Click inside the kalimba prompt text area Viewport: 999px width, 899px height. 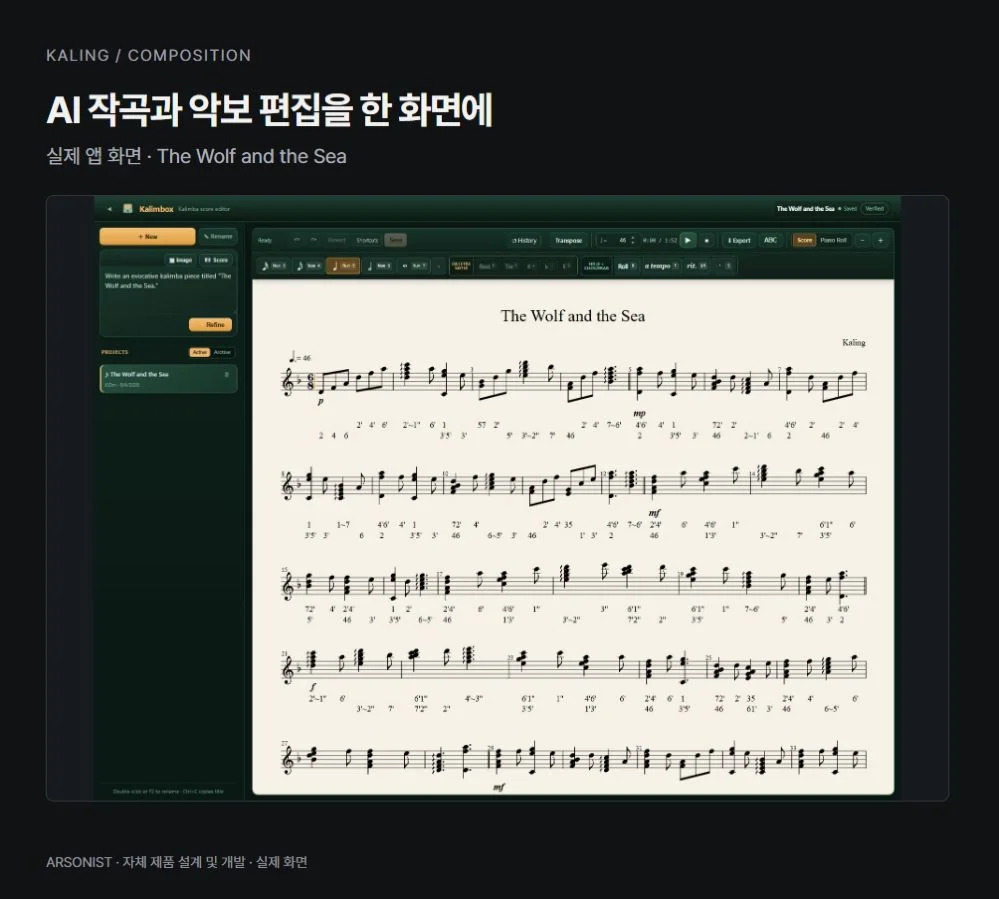168,292
